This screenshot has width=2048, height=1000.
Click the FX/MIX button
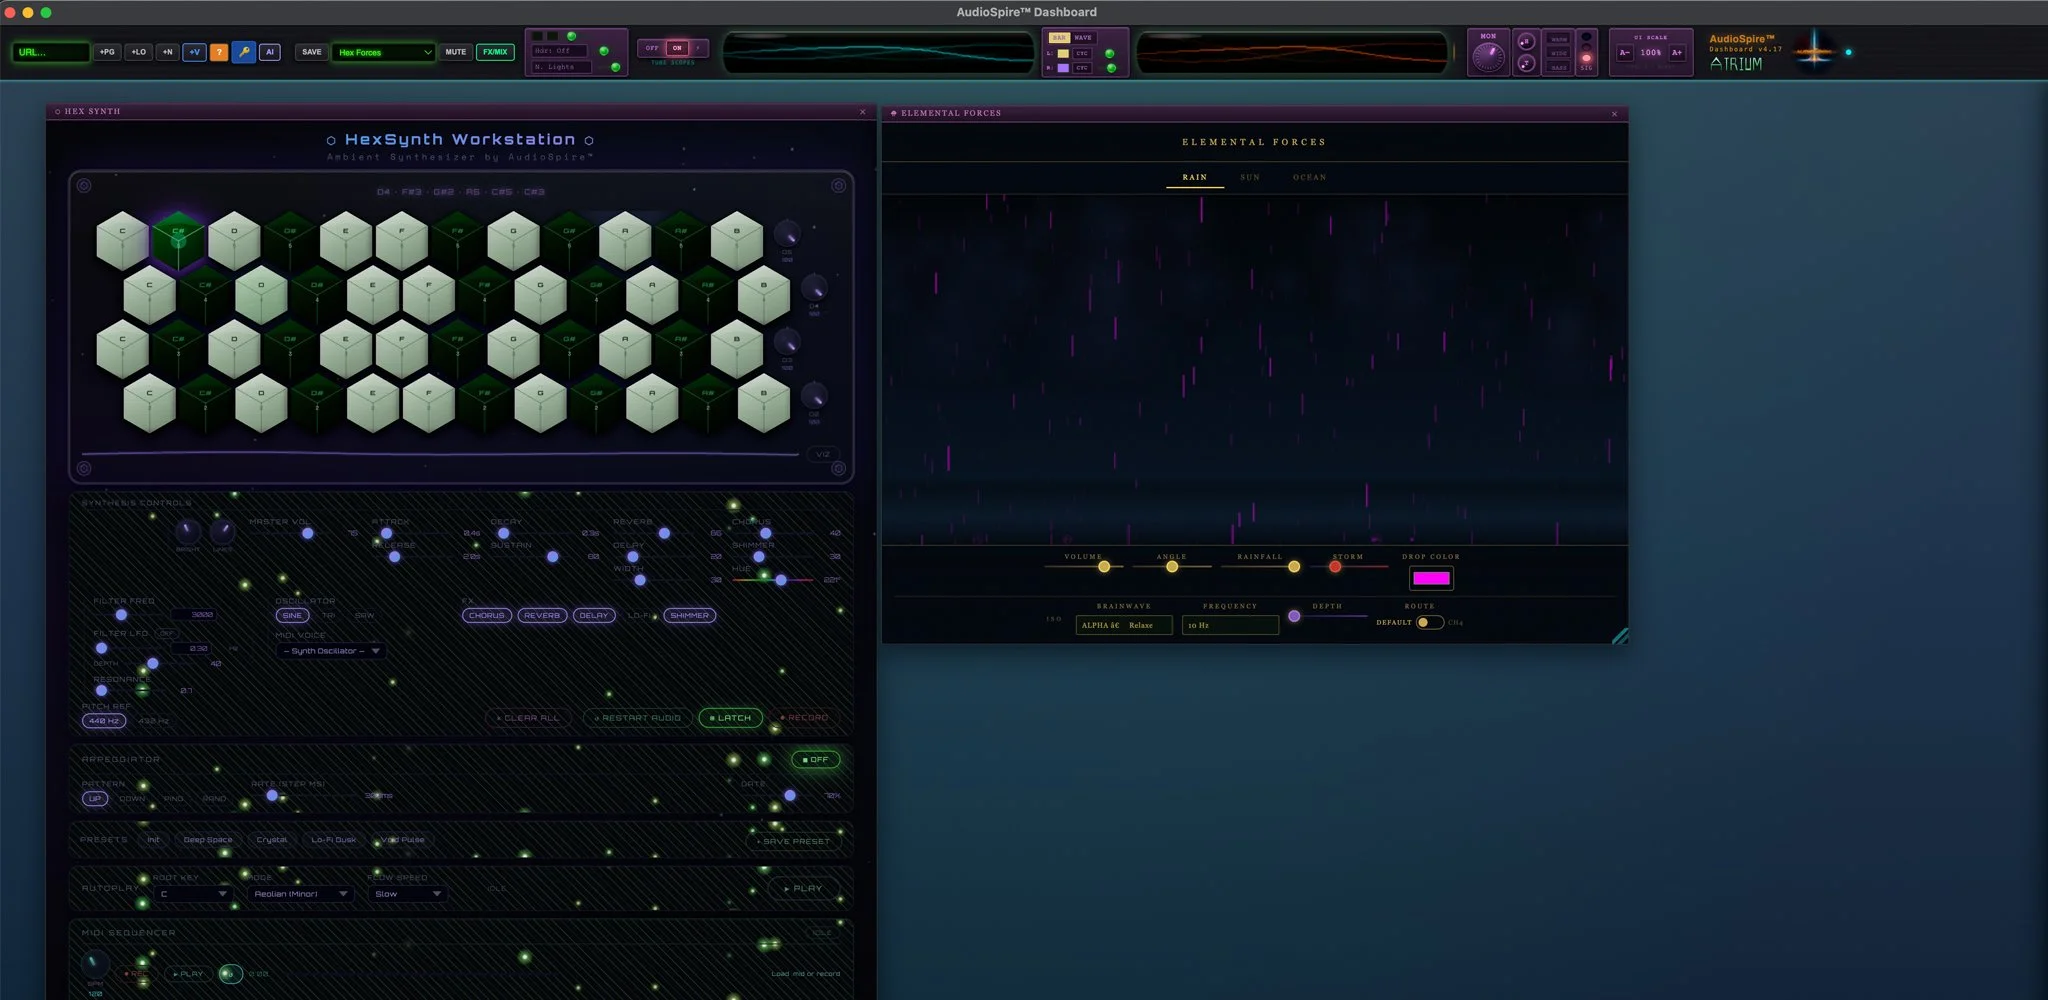click(495, 52)
